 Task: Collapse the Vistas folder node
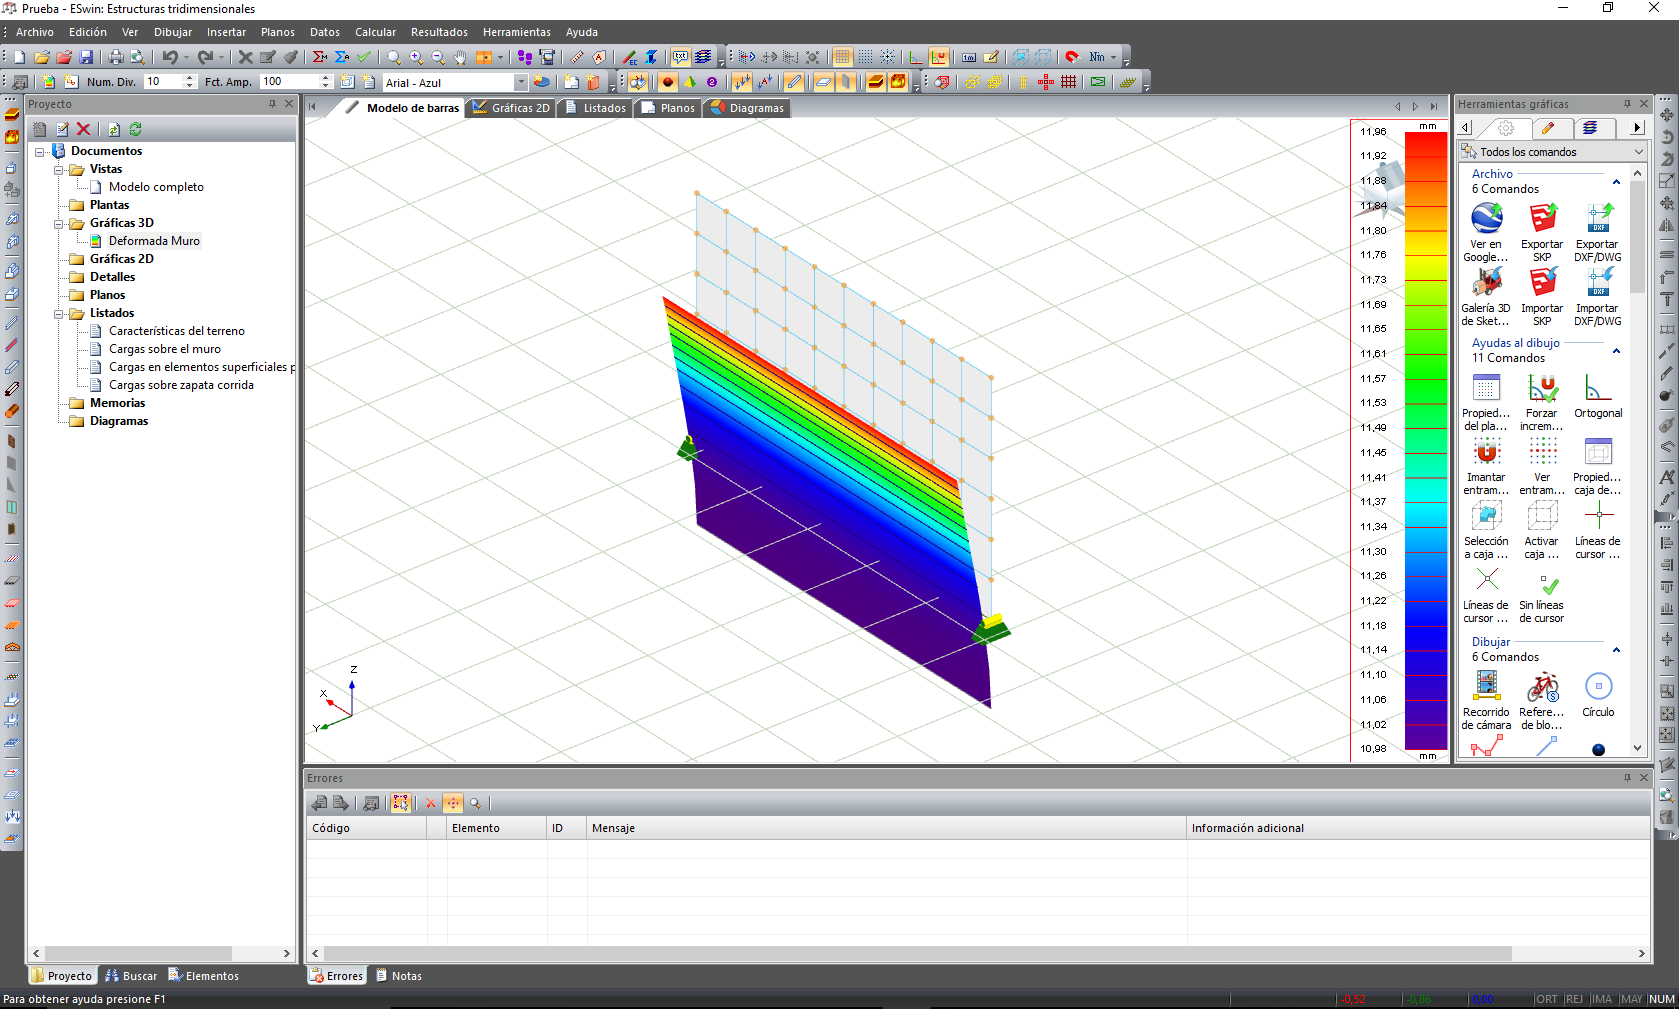(x=59, y=169)
